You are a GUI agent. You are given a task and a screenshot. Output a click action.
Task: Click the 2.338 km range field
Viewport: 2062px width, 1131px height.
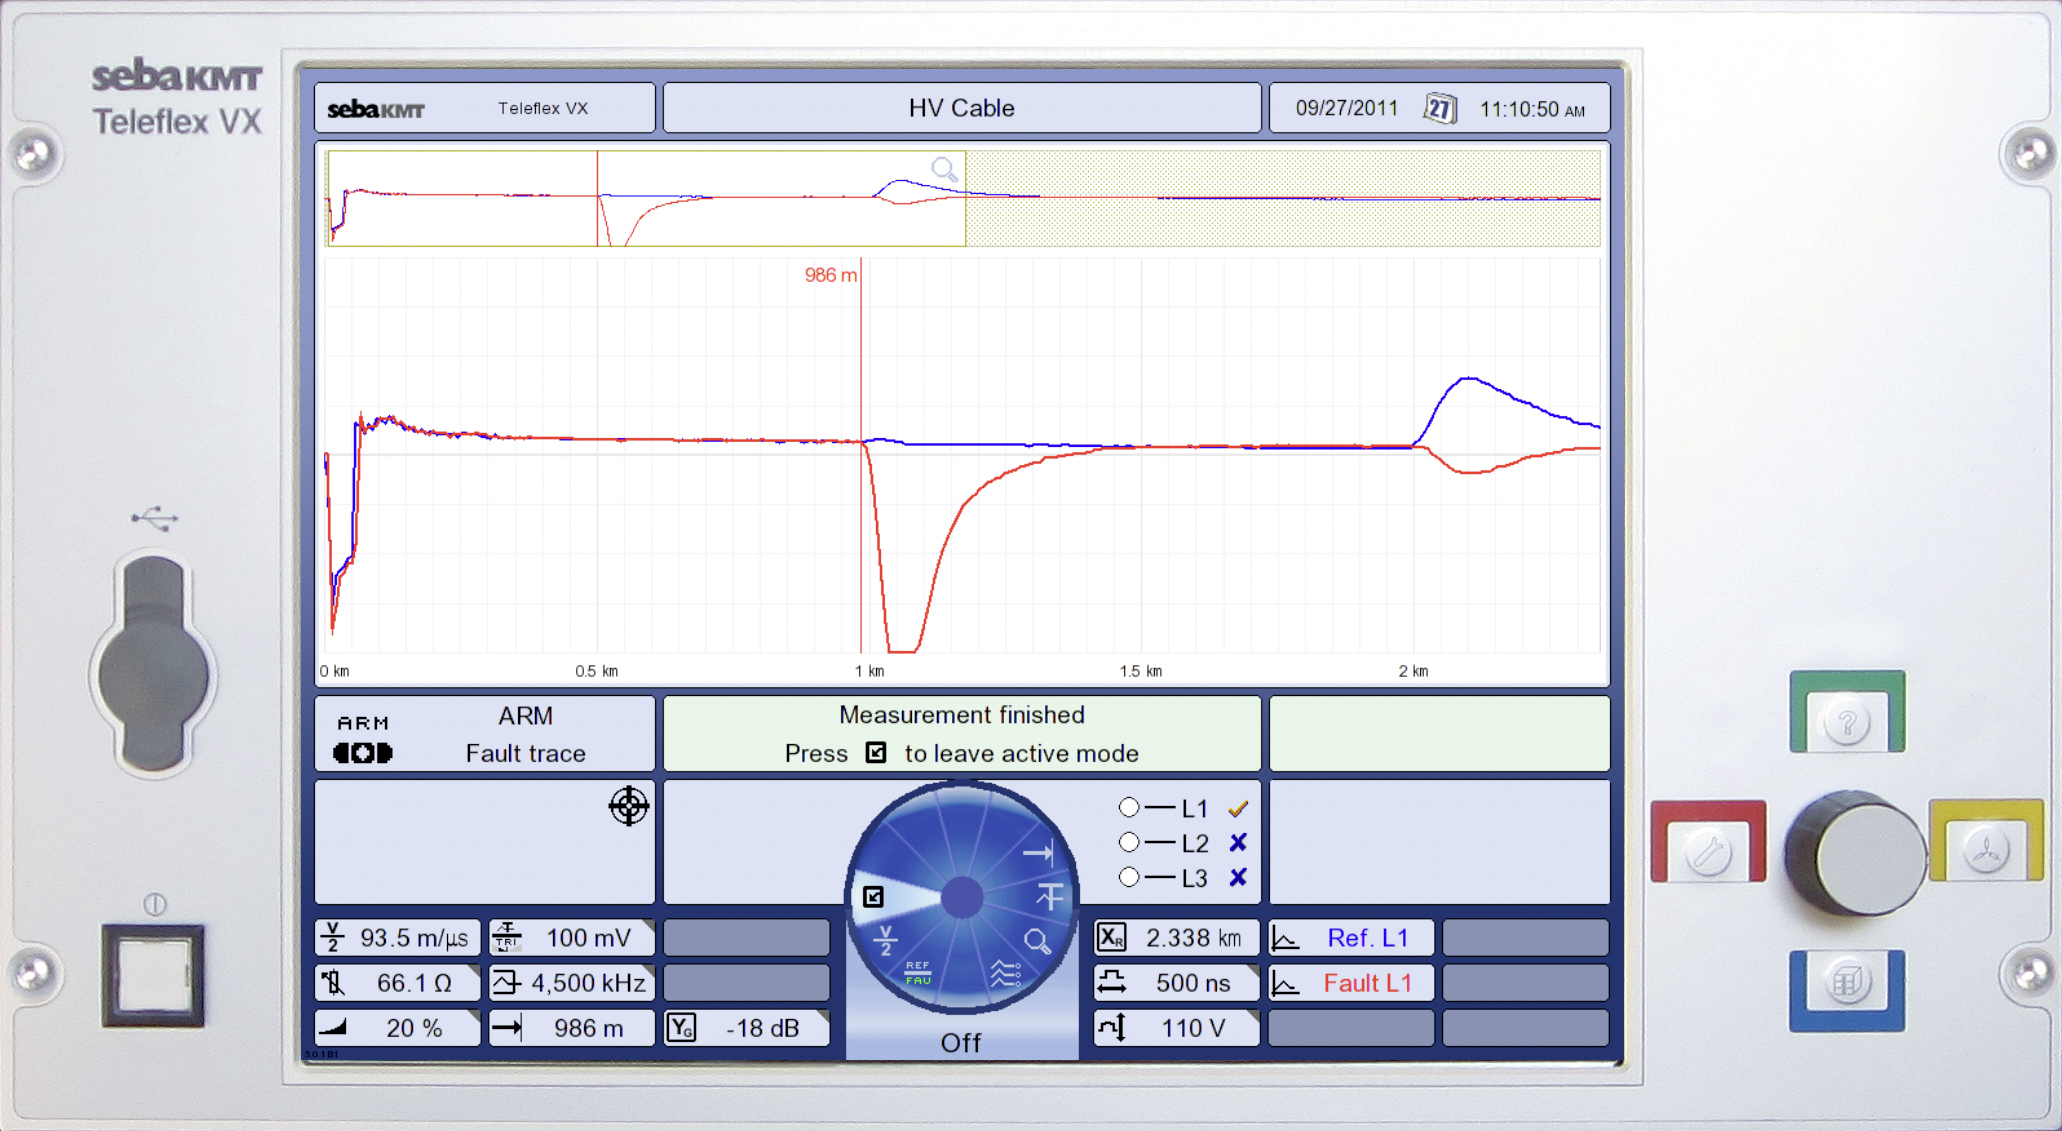click(x=1176, y=938)
